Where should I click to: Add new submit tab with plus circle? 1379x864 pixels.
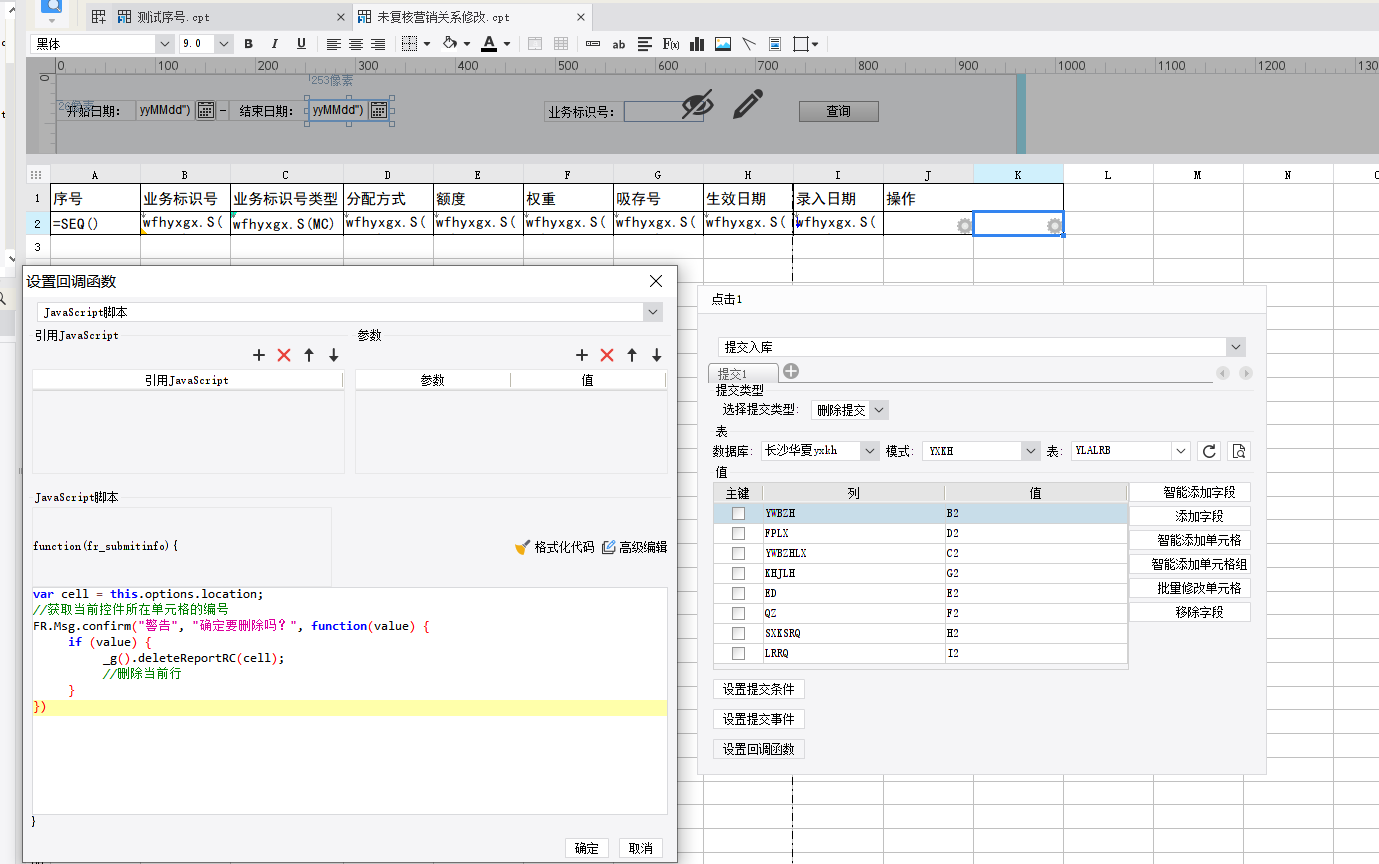pyautogui.click(x=790, y=372)
